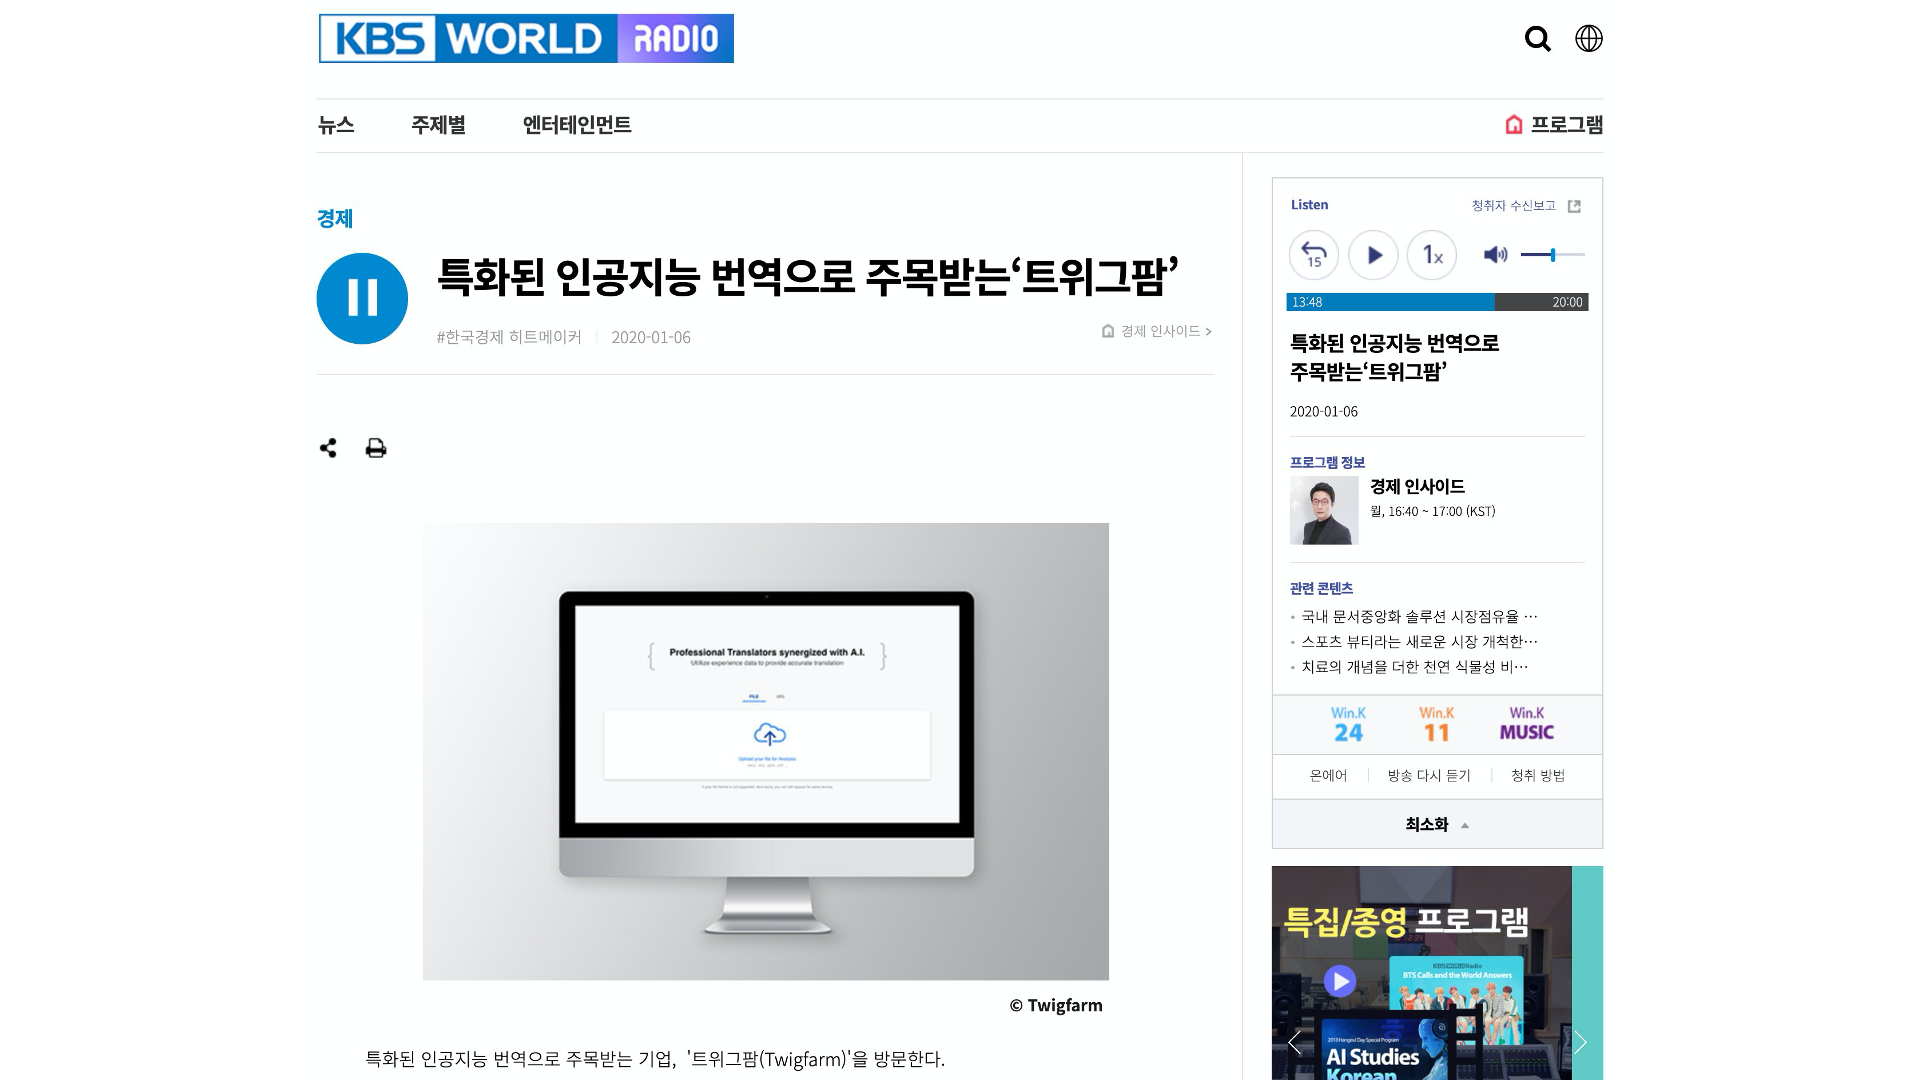The width and height of the screenshot is (1920, 1080).
Task: Mute the speaker volume icon
Action: click(1495, 255)
